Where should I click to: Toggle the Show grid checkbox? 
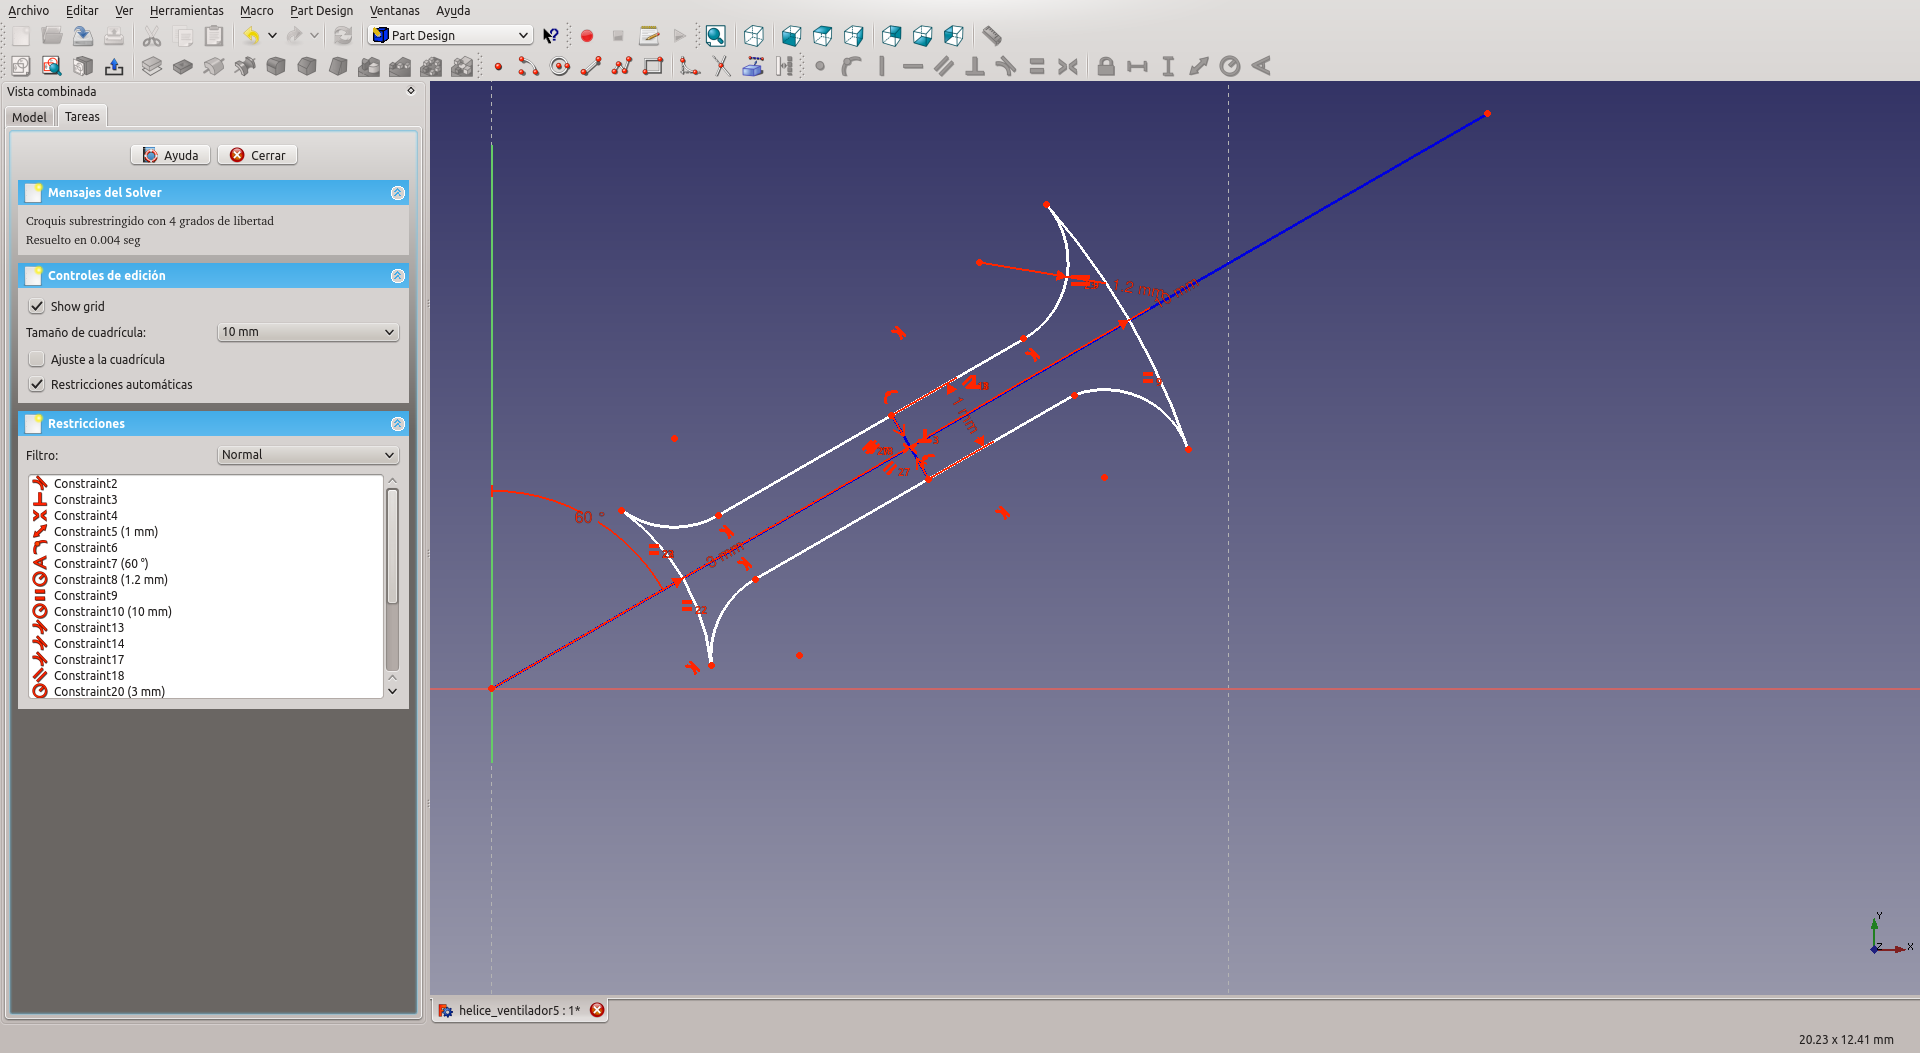click(37, 306)
